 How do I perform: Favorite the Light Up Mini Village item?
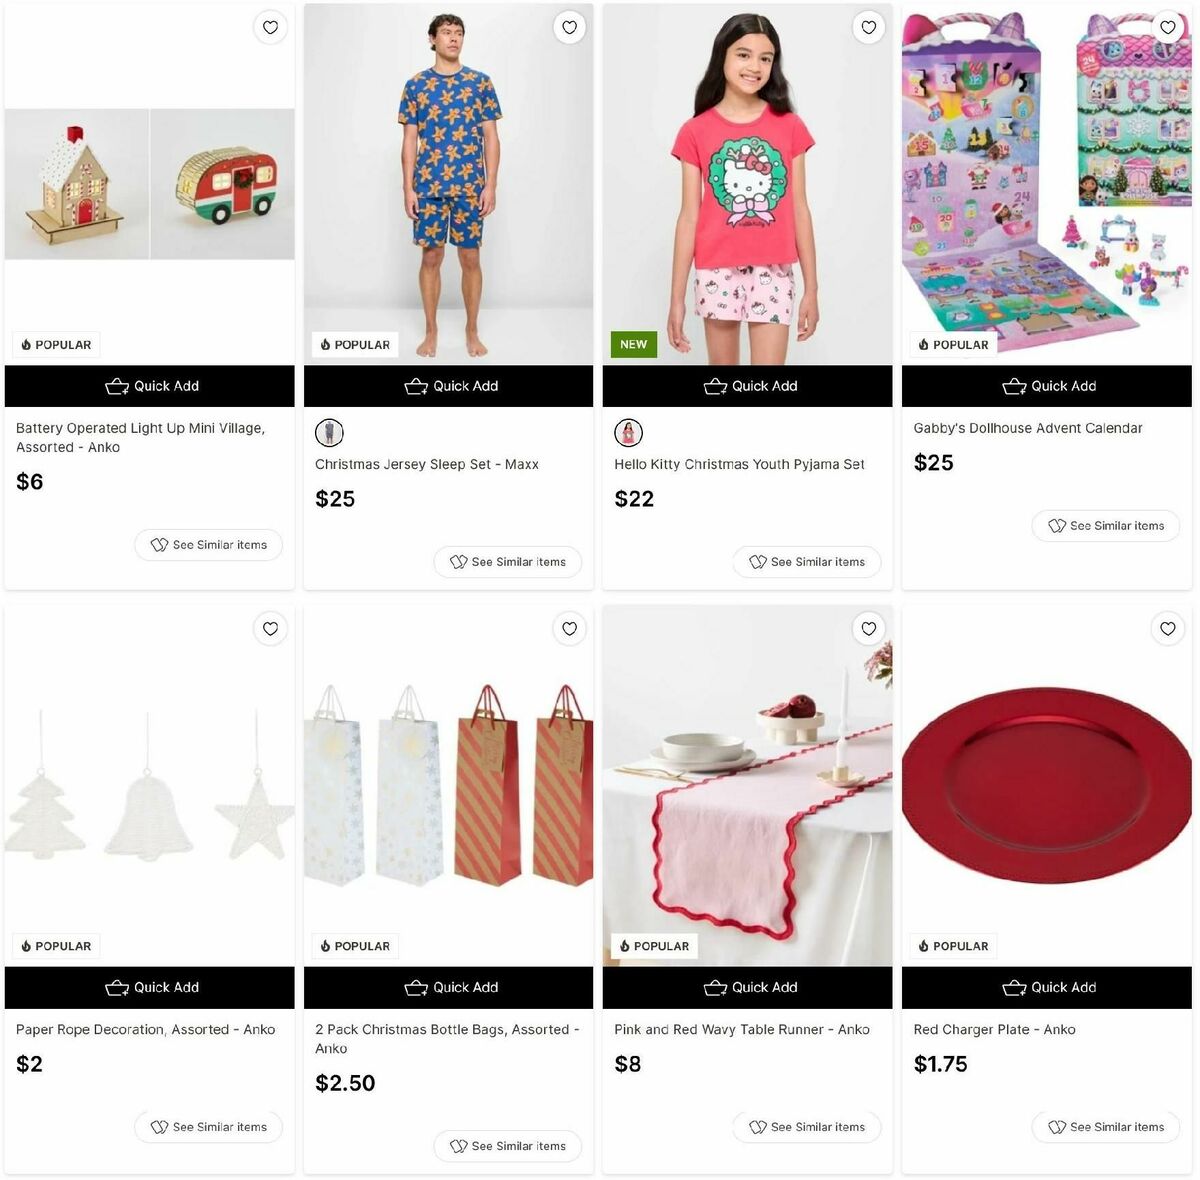[270, 28]
